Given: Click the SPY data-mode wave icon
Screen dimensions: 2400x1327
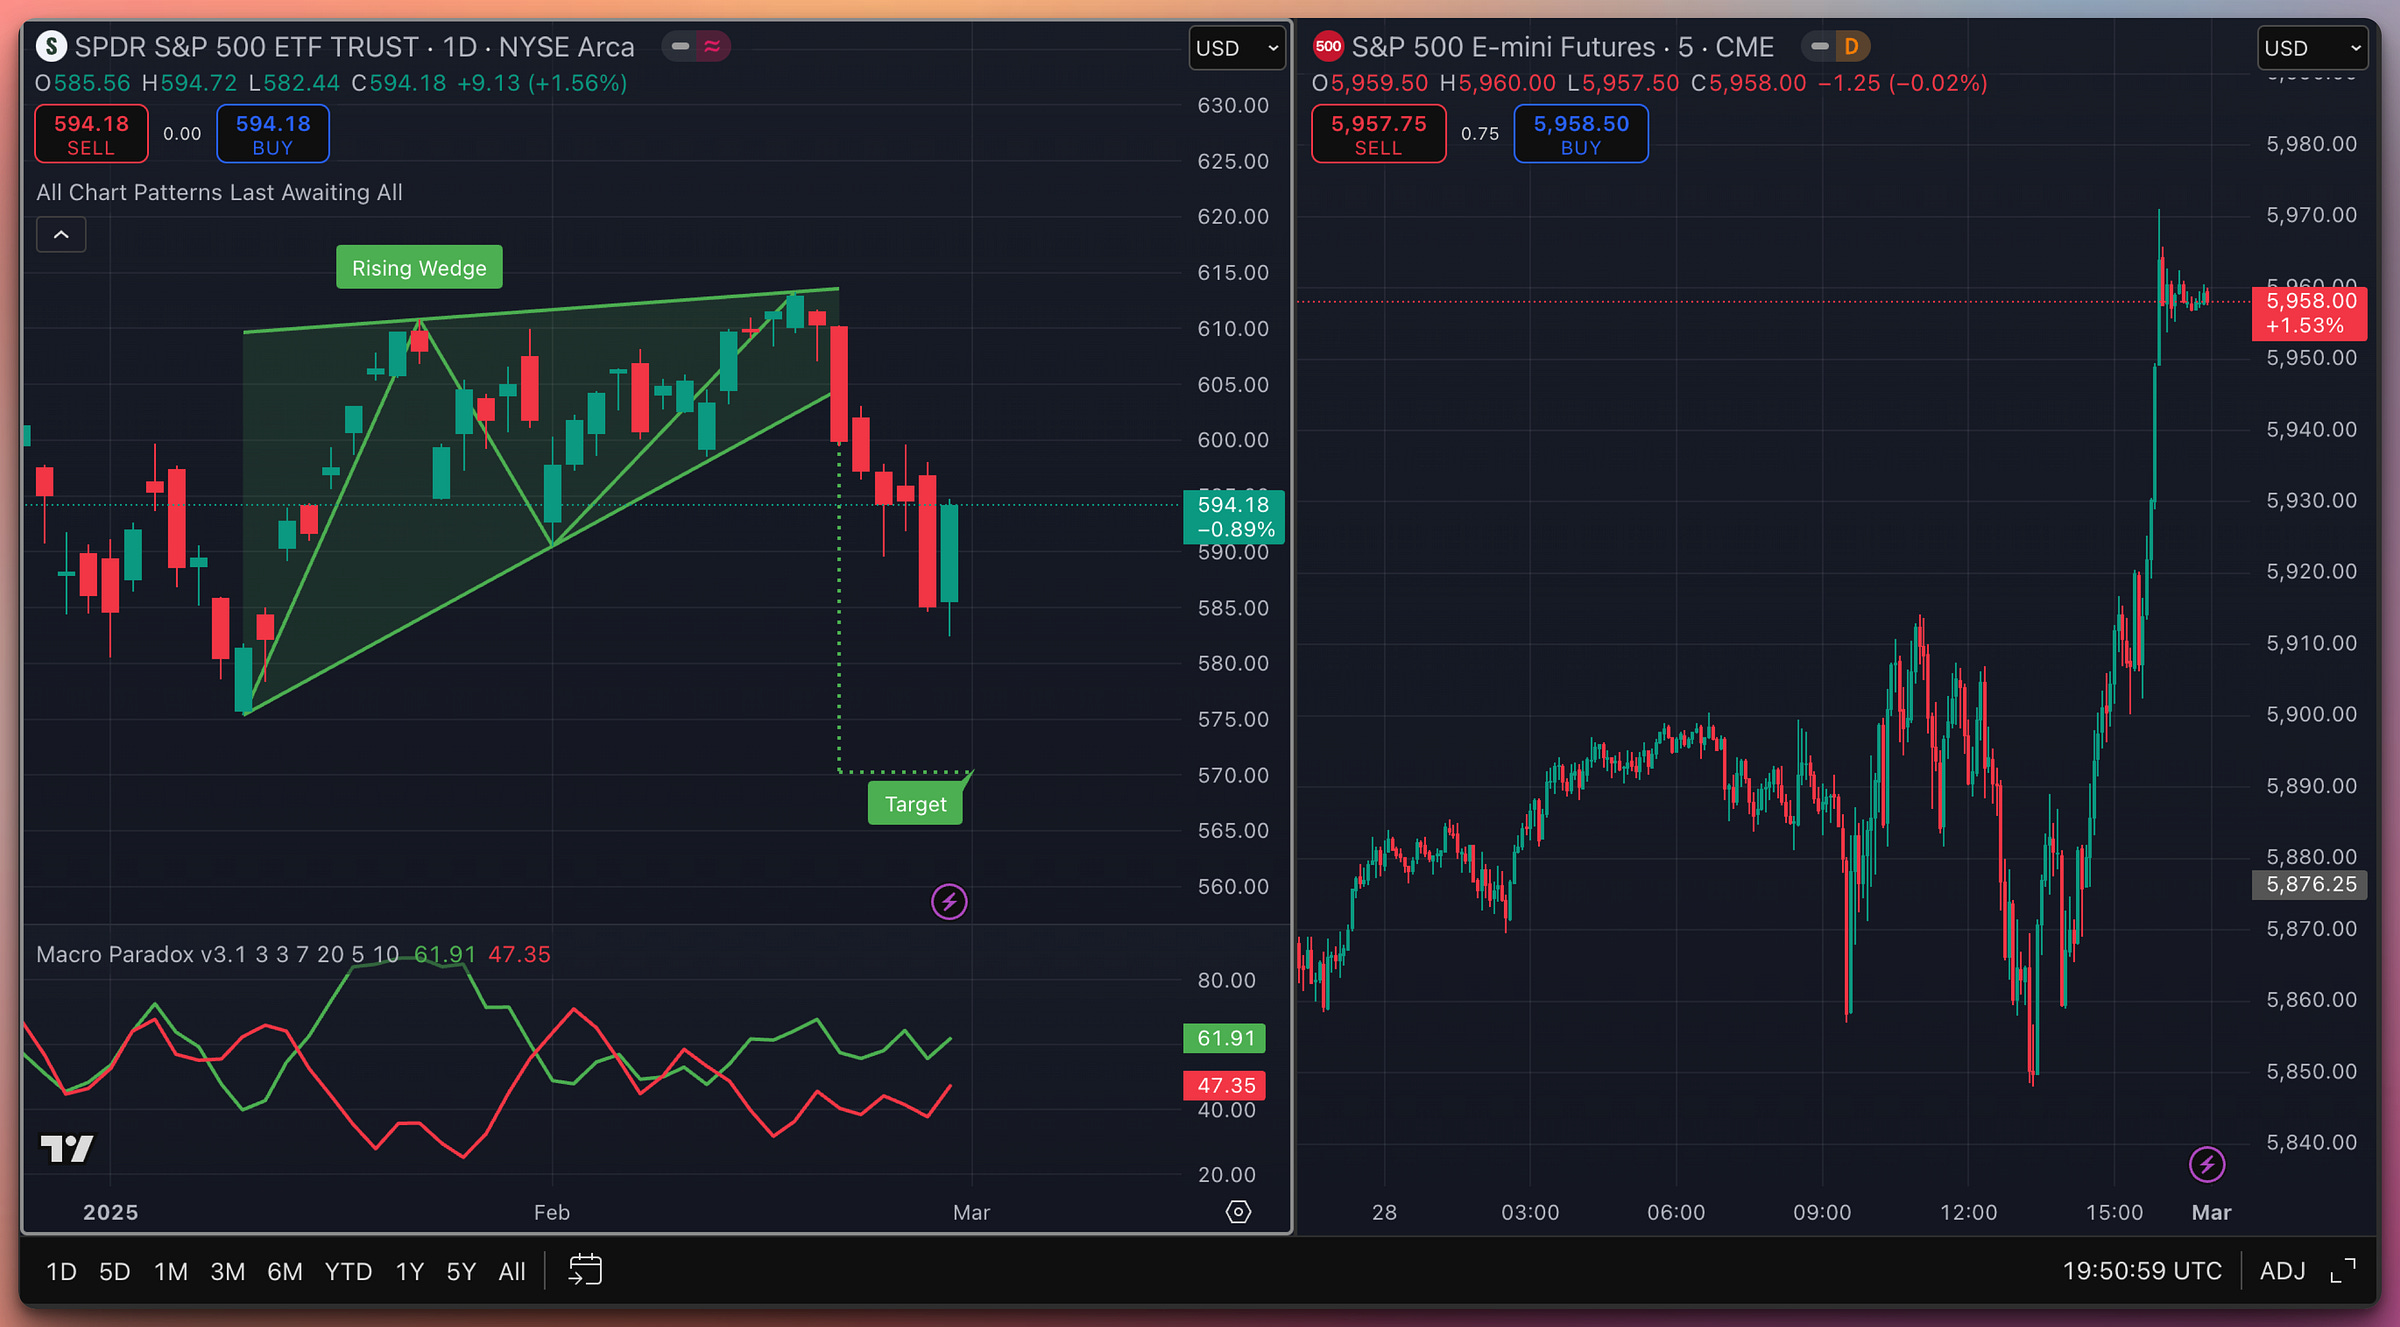Looking at the screenshot, I should tap(712, 46).
